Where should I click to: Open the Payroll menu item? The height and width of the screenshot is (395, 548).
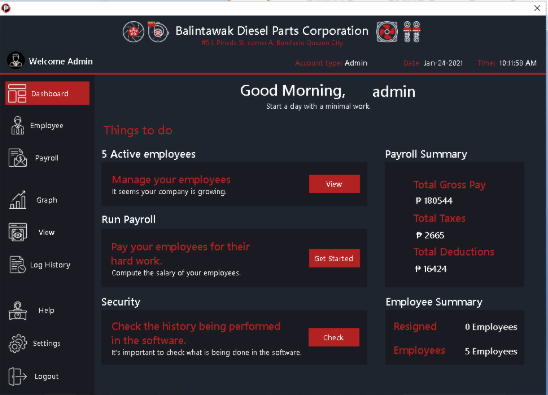pyautogui.click(x=47, y=158)
